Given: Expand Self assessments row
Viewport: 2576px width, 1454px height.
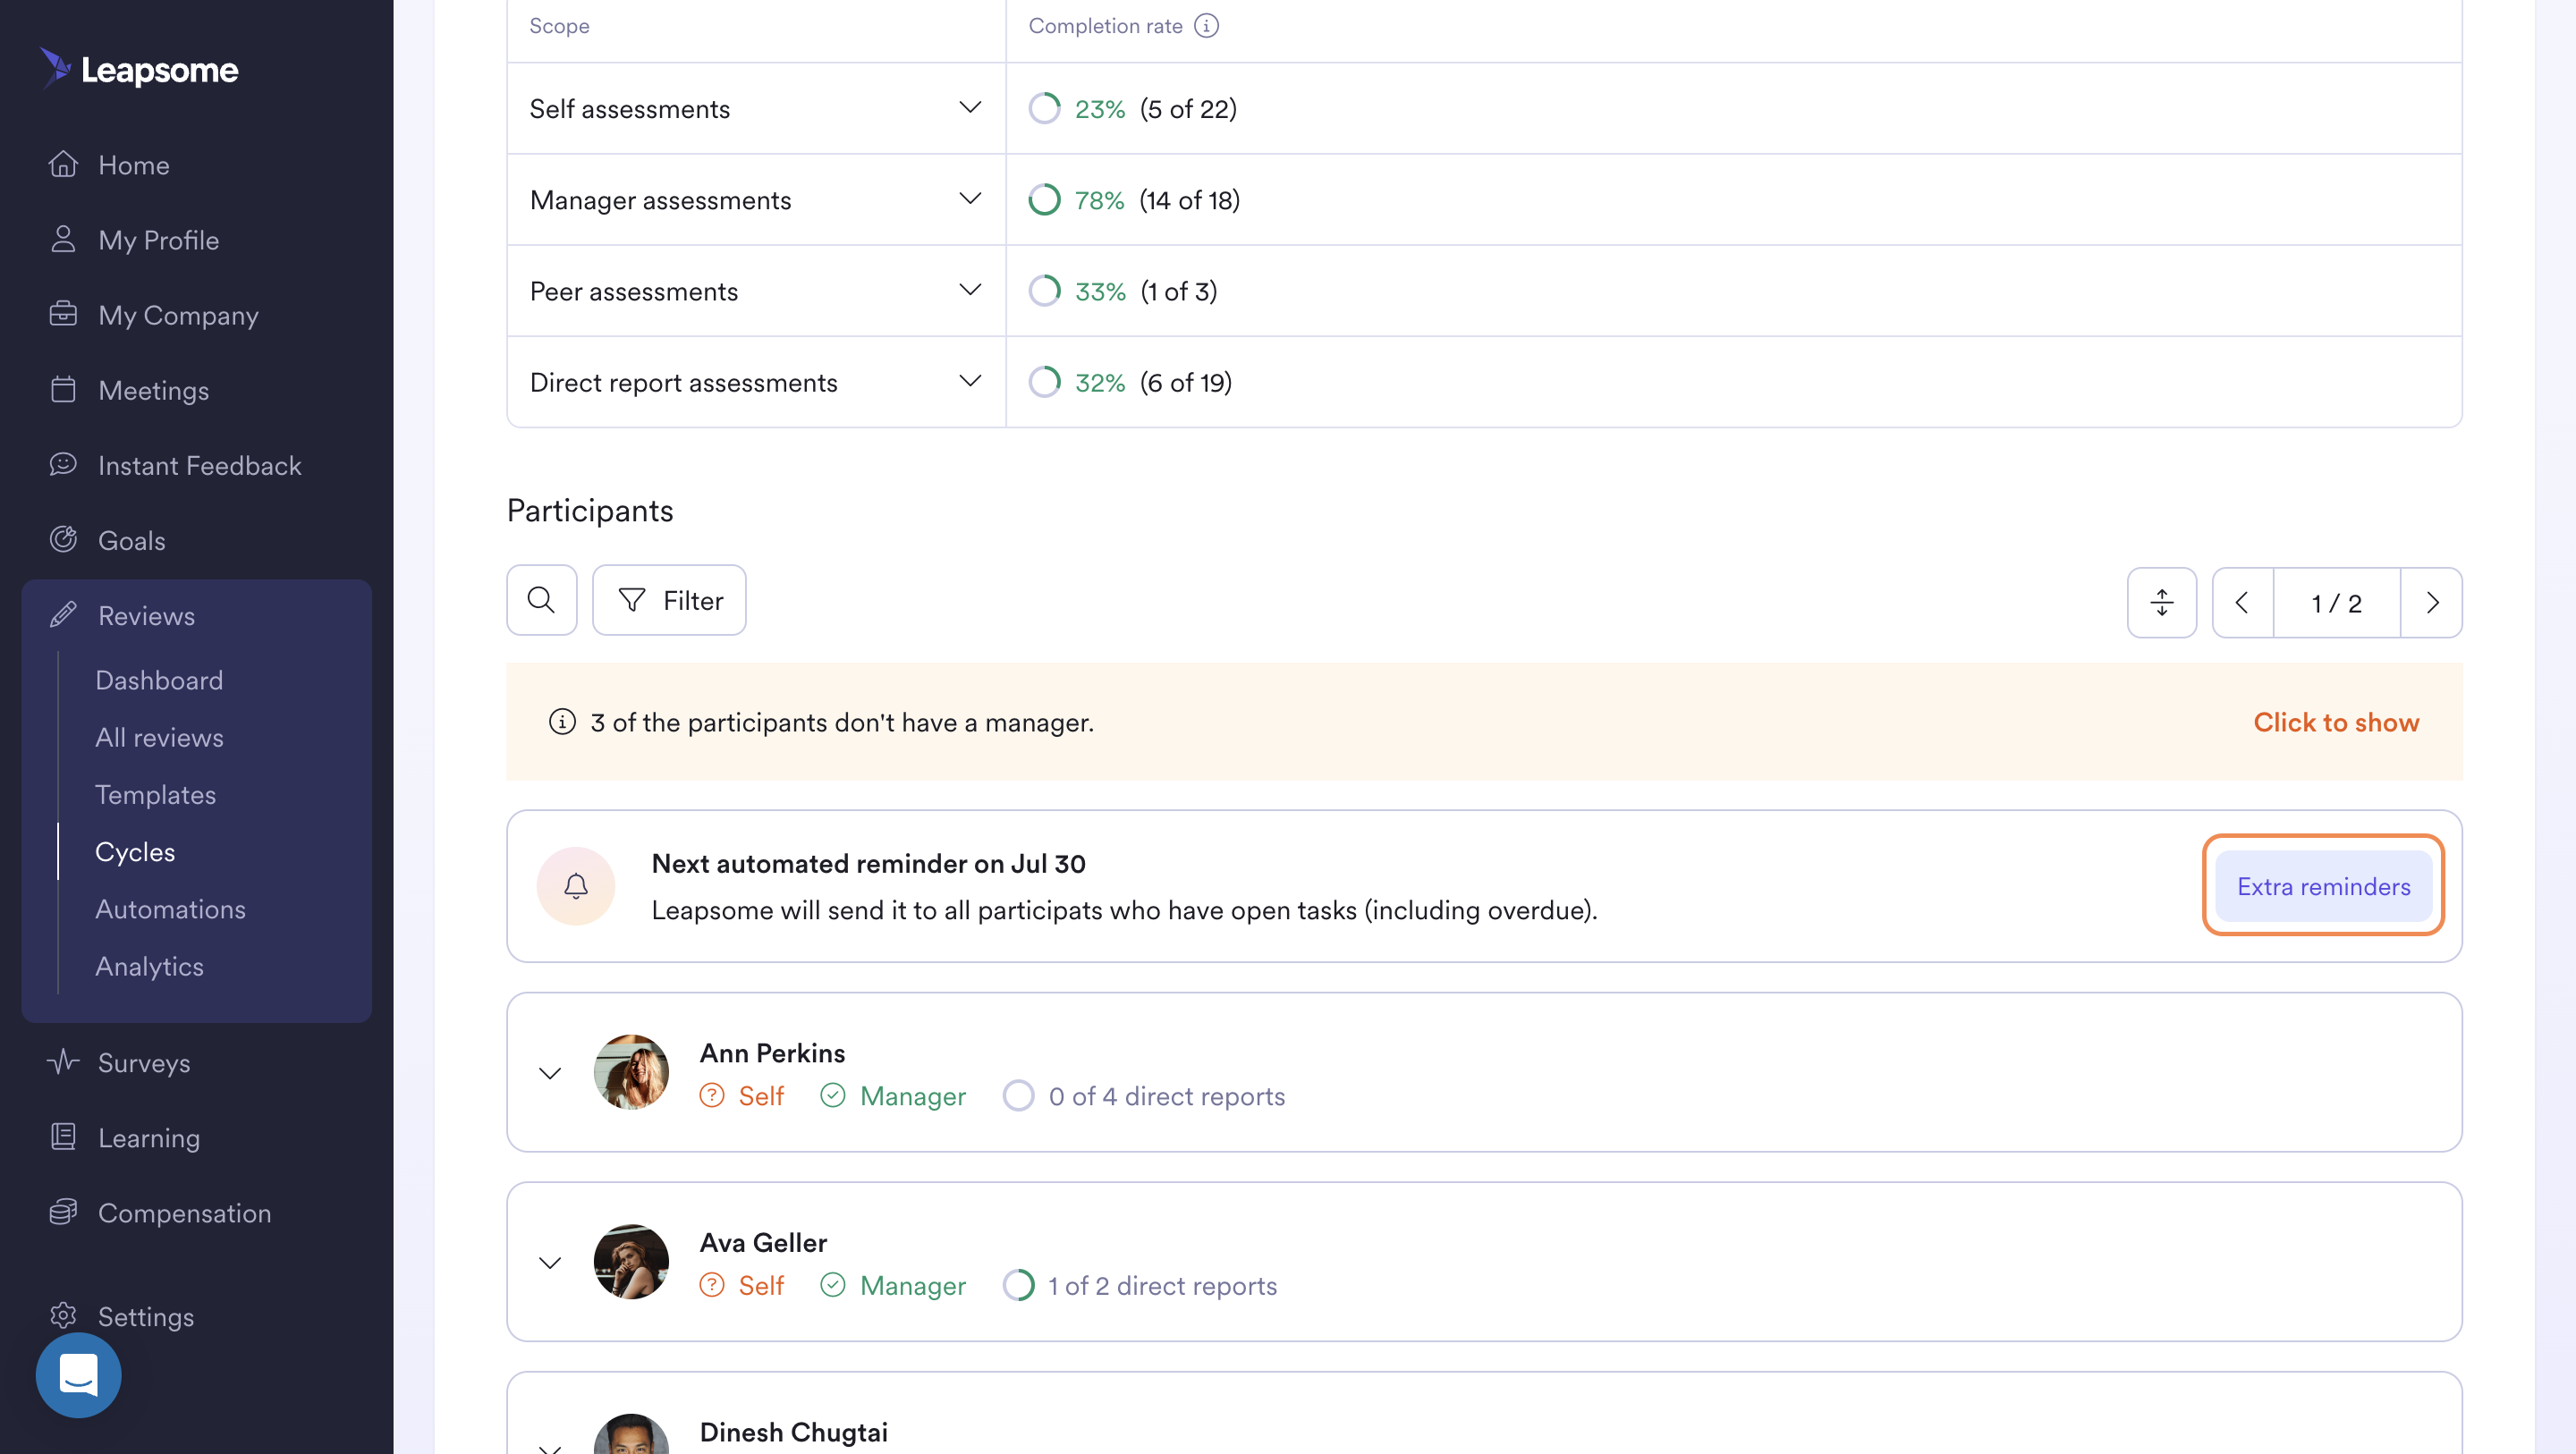Looking at the screenshot, I should (x=969, y=107).
